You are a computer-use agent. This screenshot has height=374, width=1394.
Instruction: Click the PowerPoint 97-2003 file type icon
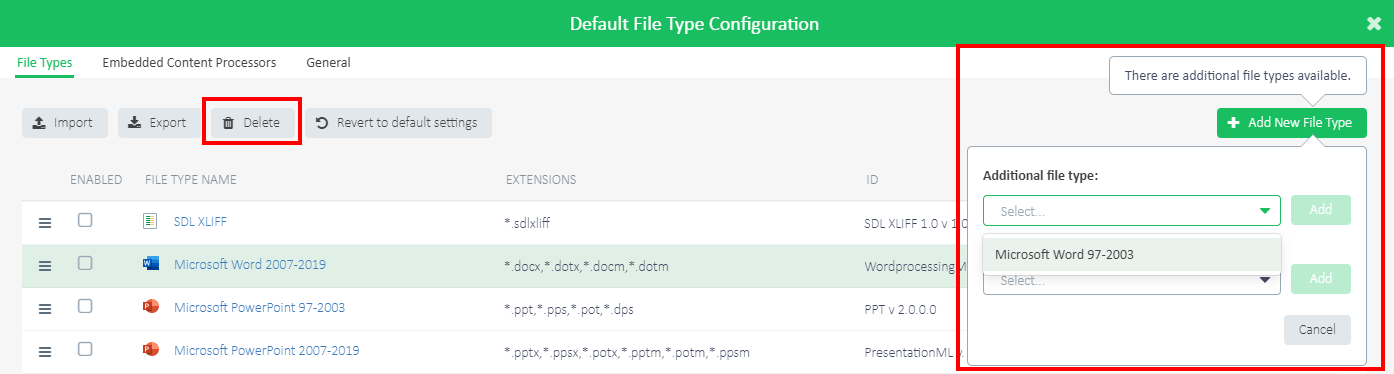pos(151,307)
